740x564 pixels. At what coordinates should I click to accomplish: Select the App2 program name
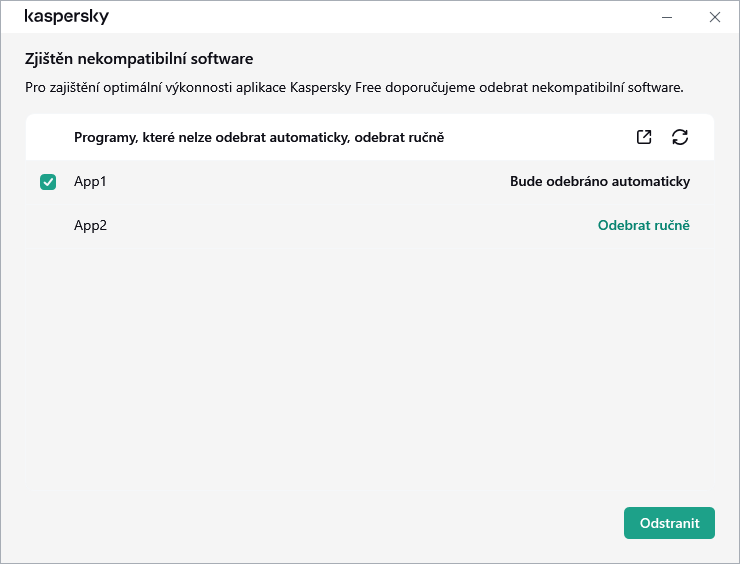coord(90,225)
